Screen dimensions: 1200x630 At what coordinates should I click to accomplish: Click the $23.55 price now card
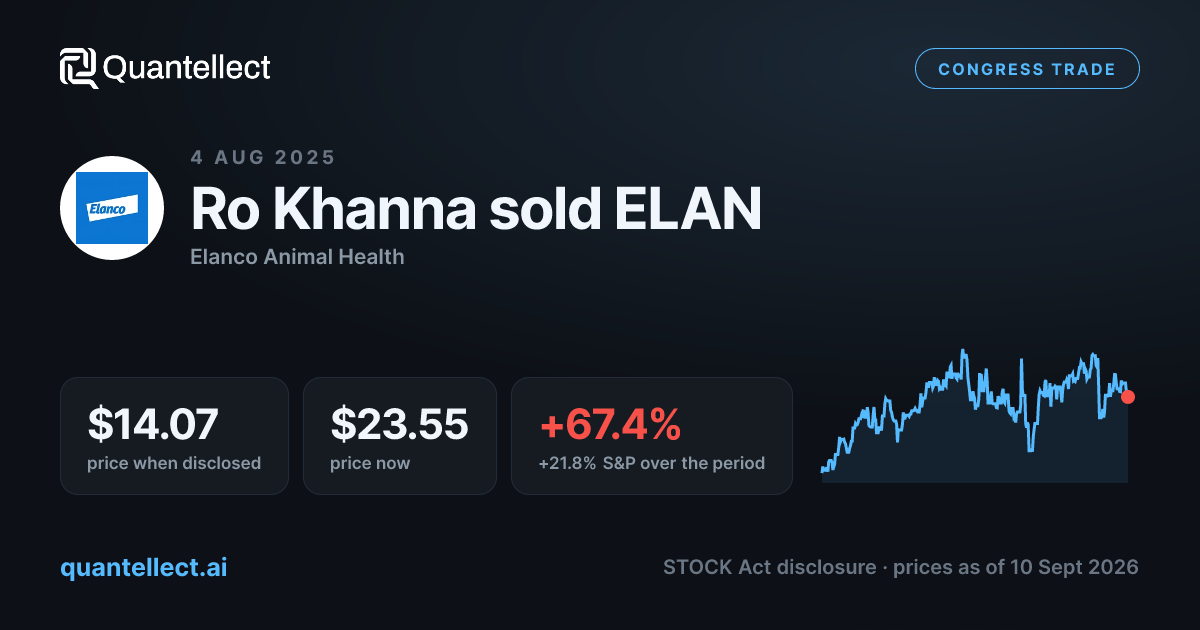400,436
